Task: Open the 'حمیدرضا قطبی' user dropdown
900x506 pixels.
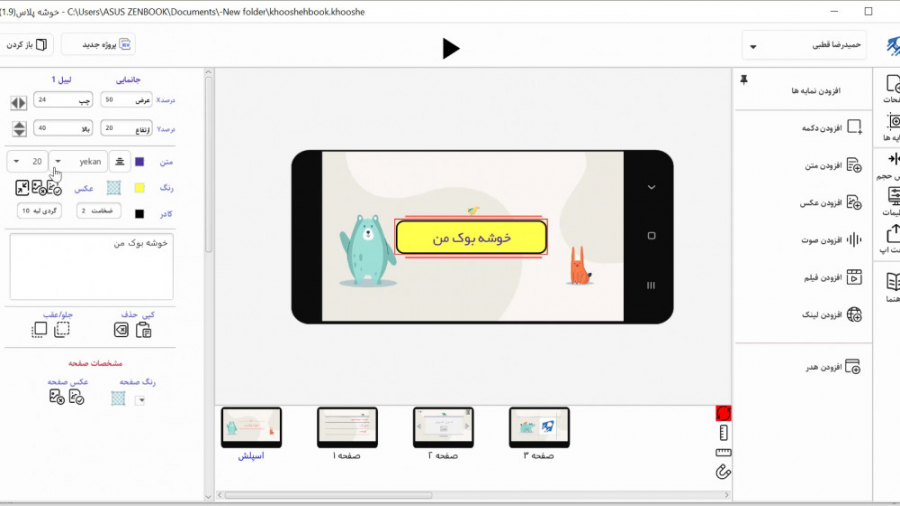Action: point(804,45)
